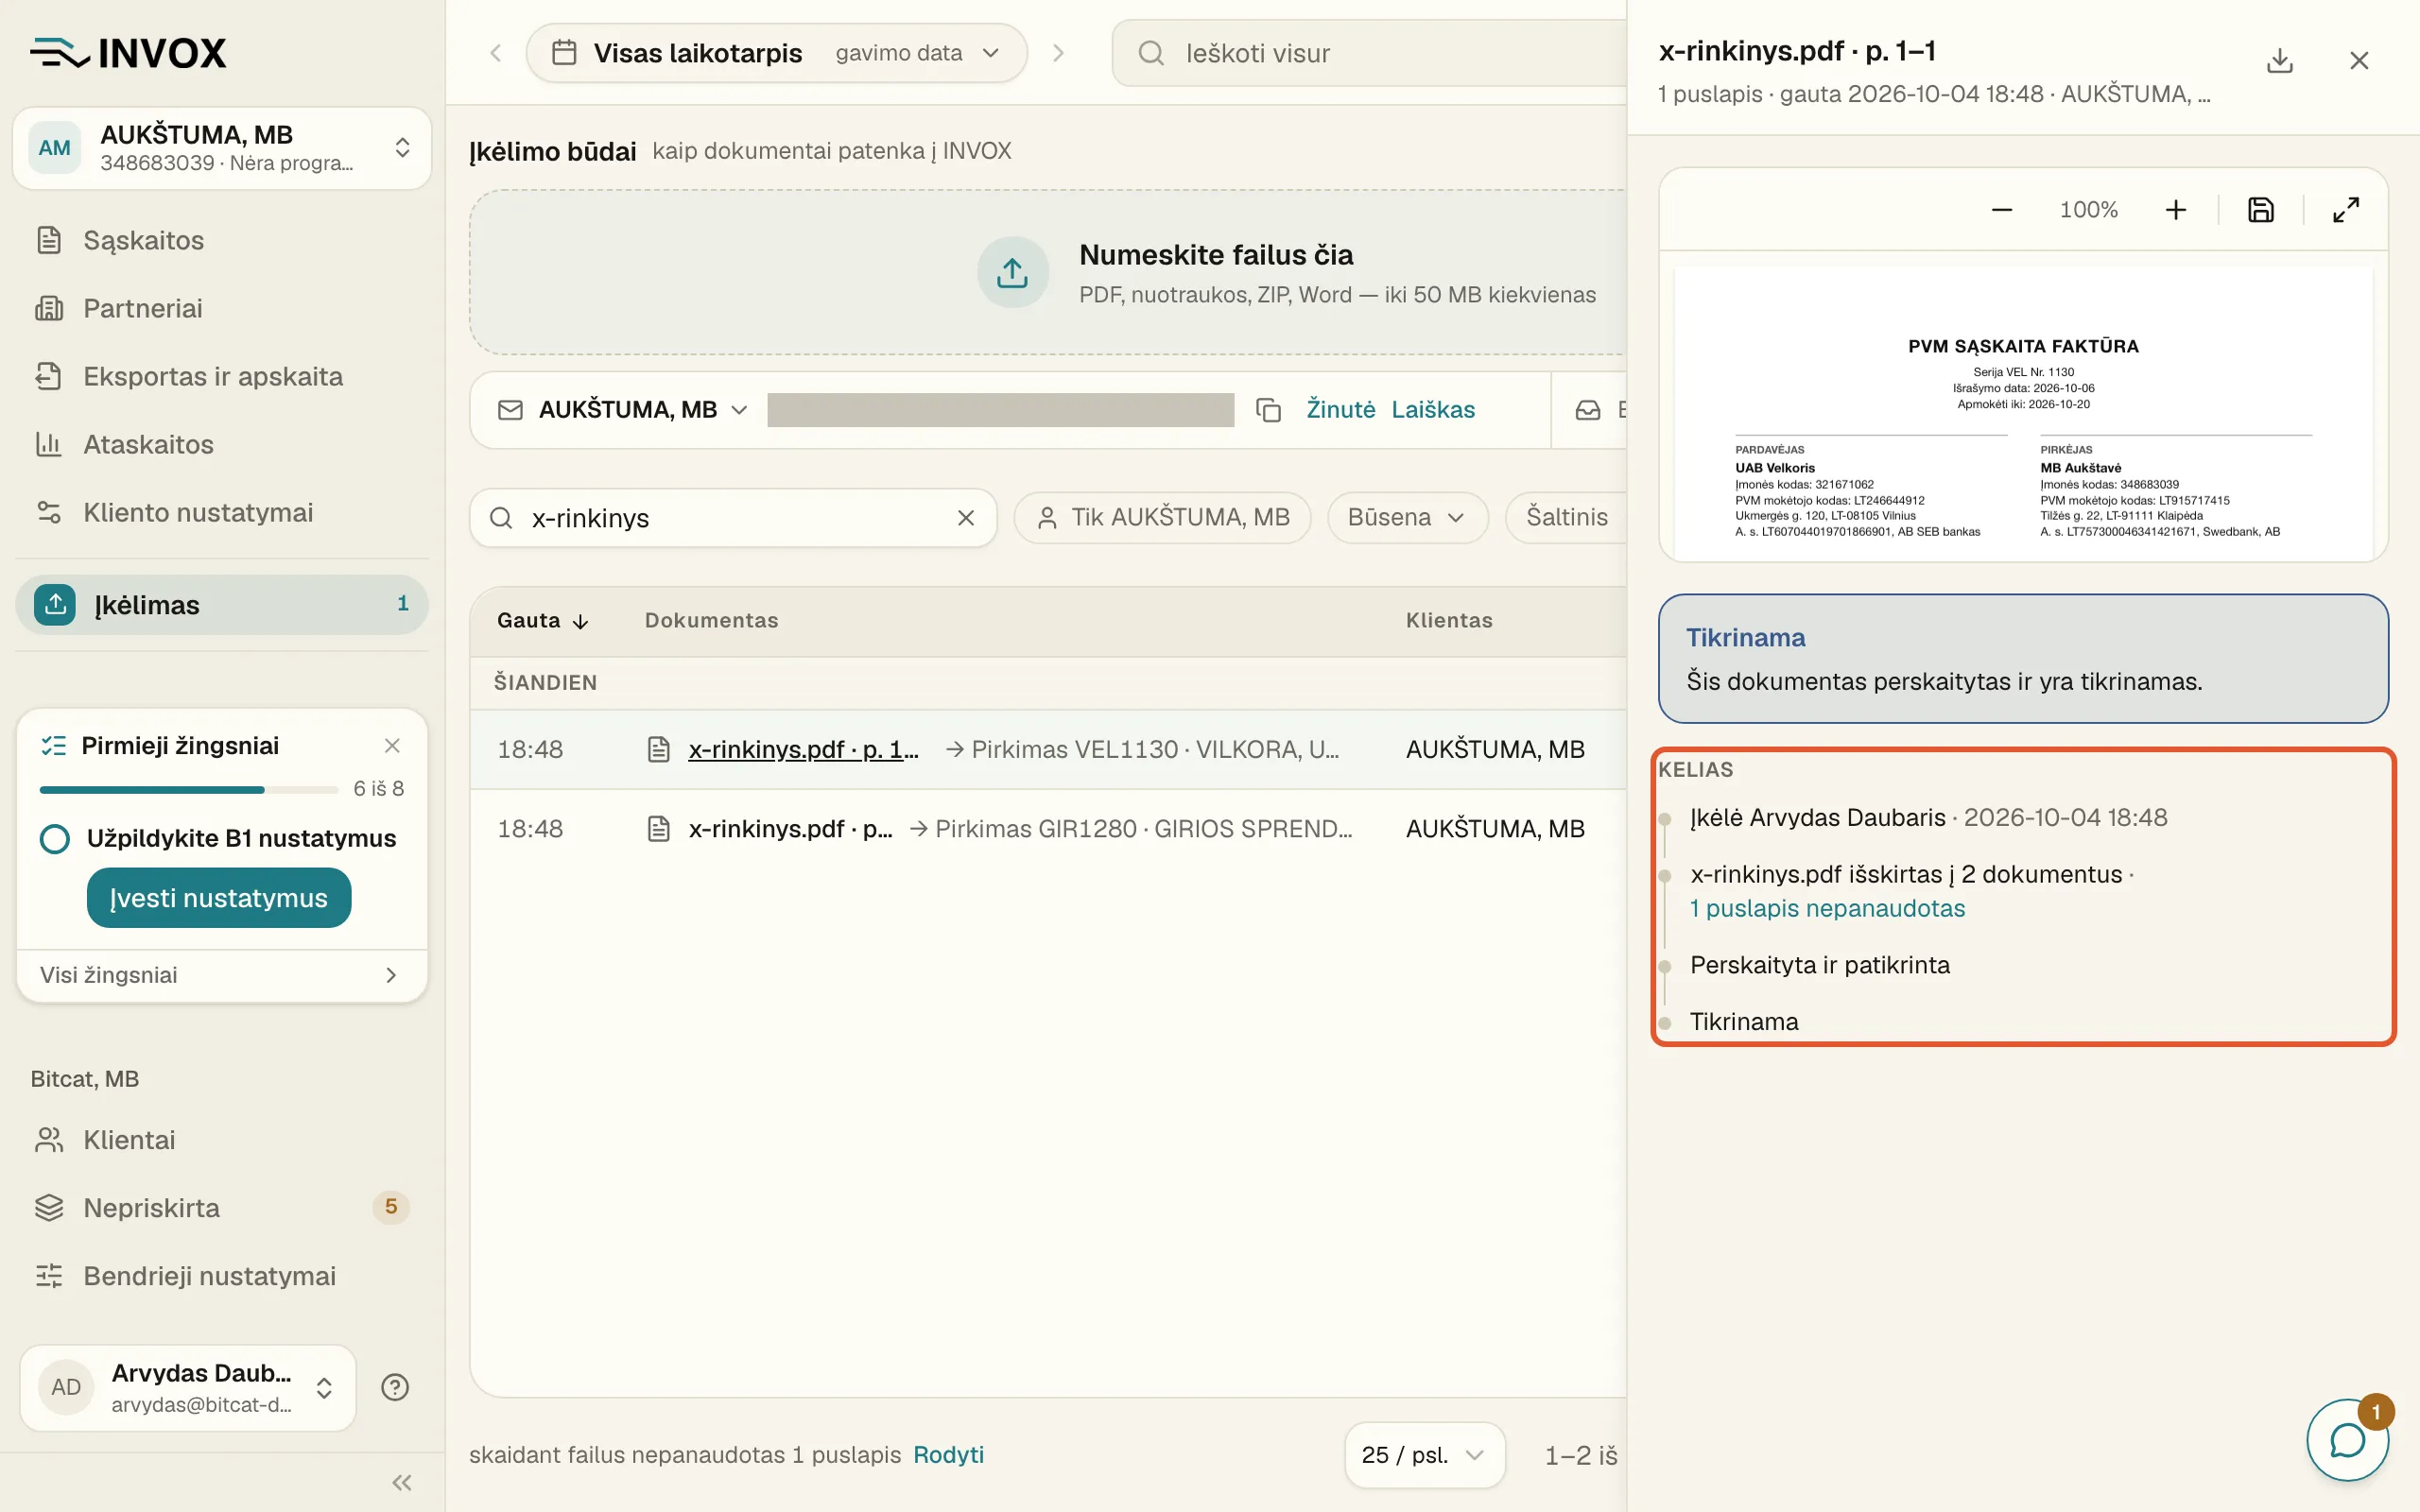
Task: Click the Laiškas link
Action: tap(1433, 410)
